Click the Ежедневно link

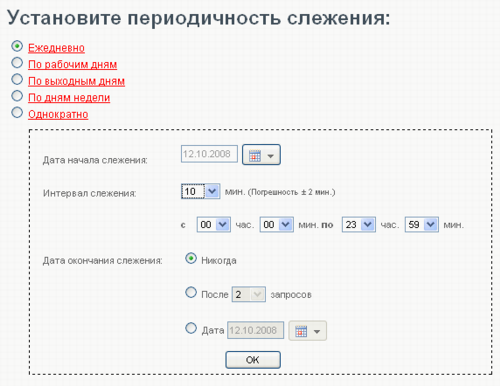(x=56, y=48)
